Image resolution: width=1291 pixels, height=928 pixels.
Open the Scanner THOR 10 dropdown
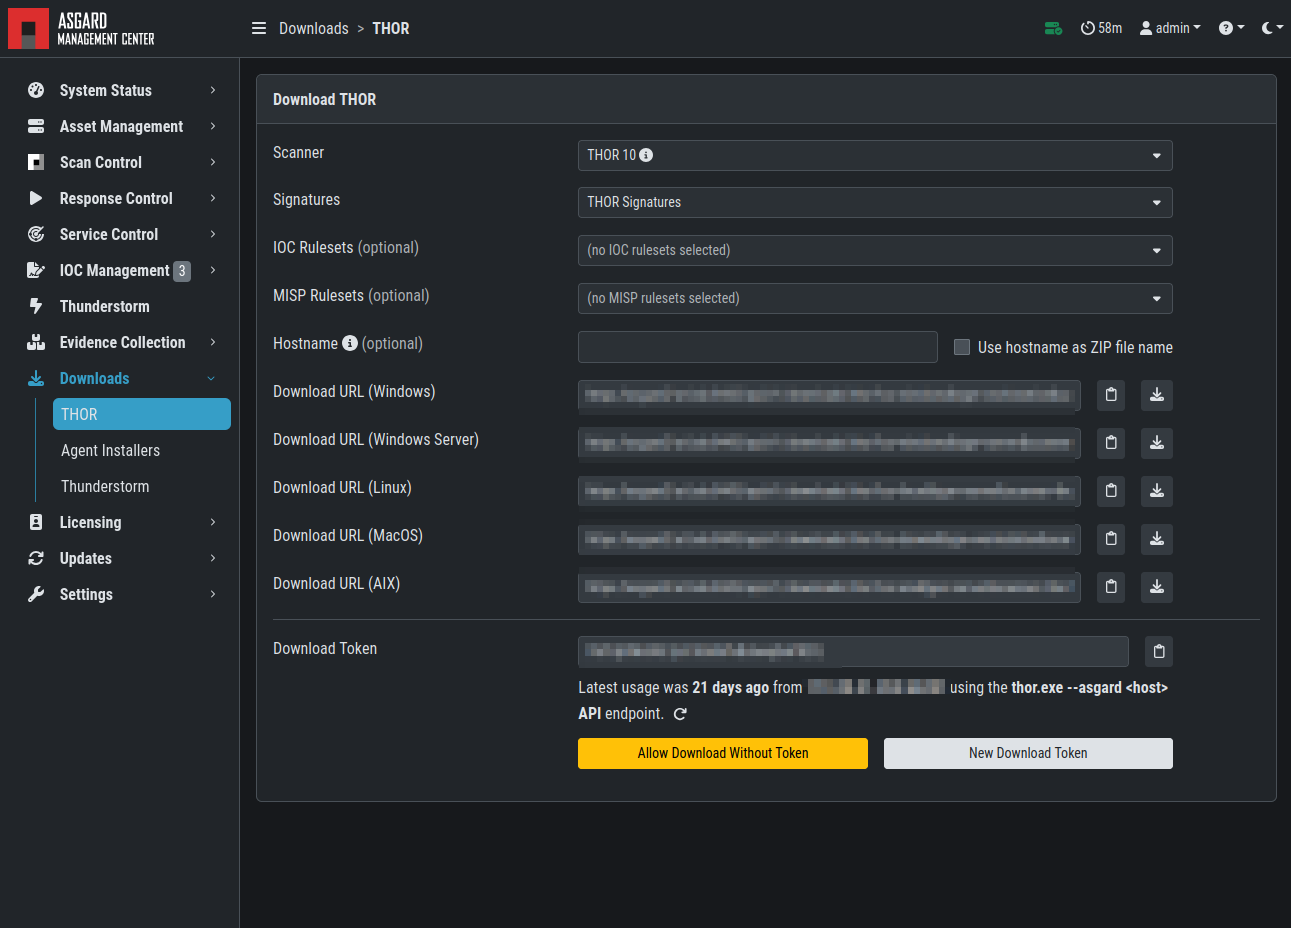click(x=875, y=155)
